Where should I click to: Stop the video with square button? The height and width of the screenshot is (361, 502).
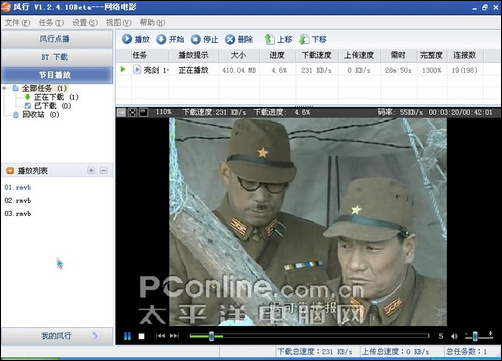(x=141, y=336)
